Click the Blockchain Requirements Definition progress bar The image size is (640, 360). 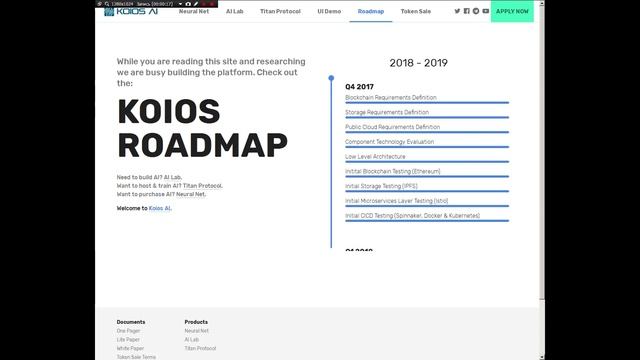[x=427, y=102]
